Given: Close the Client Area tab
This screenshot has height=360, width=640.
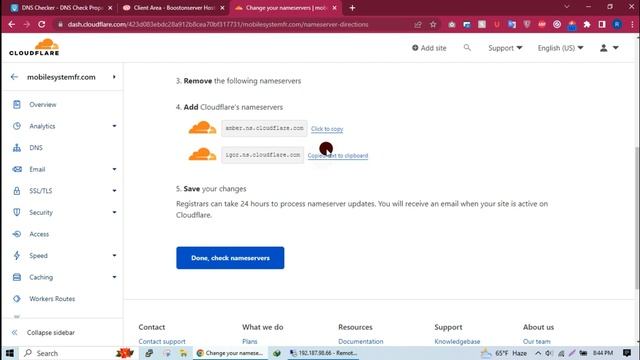Looking at the screenshot, I should (222, 8).
